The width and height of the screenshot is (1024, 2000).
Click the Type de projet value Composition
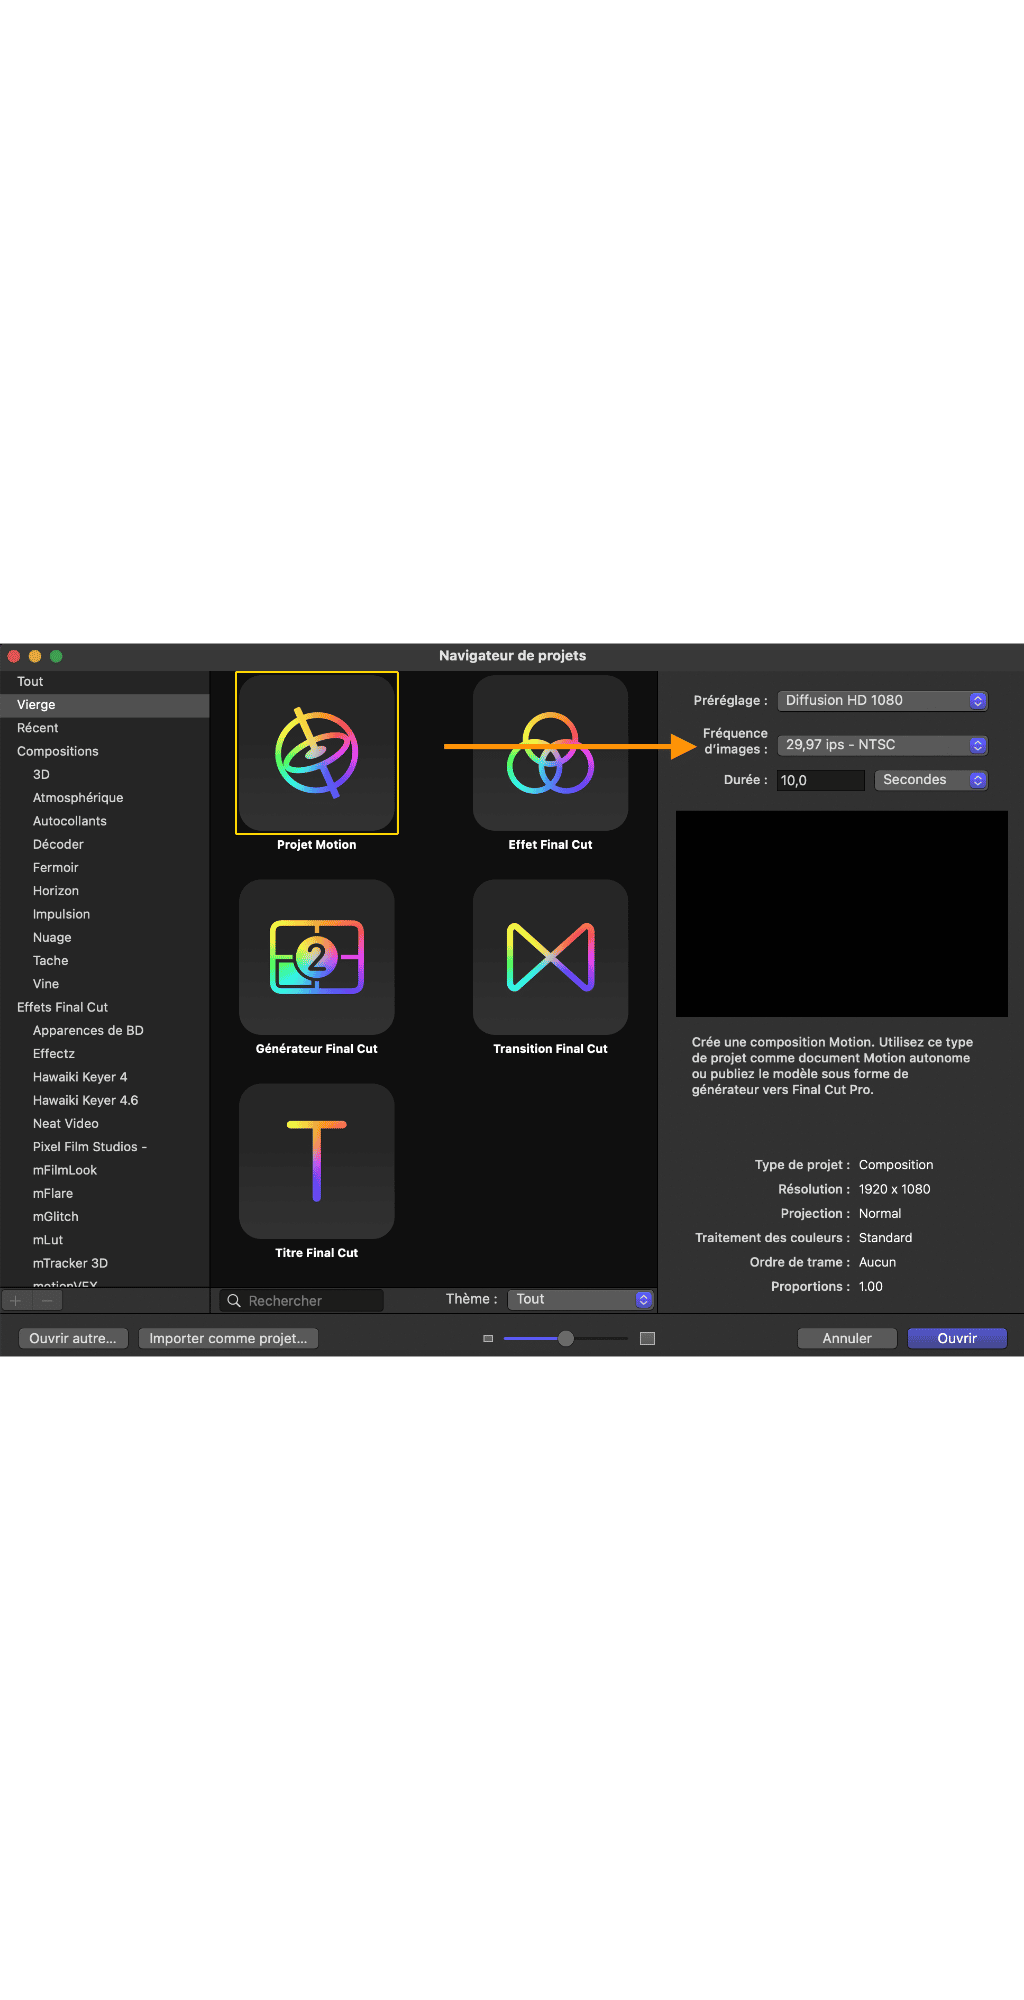point(896,1165)
